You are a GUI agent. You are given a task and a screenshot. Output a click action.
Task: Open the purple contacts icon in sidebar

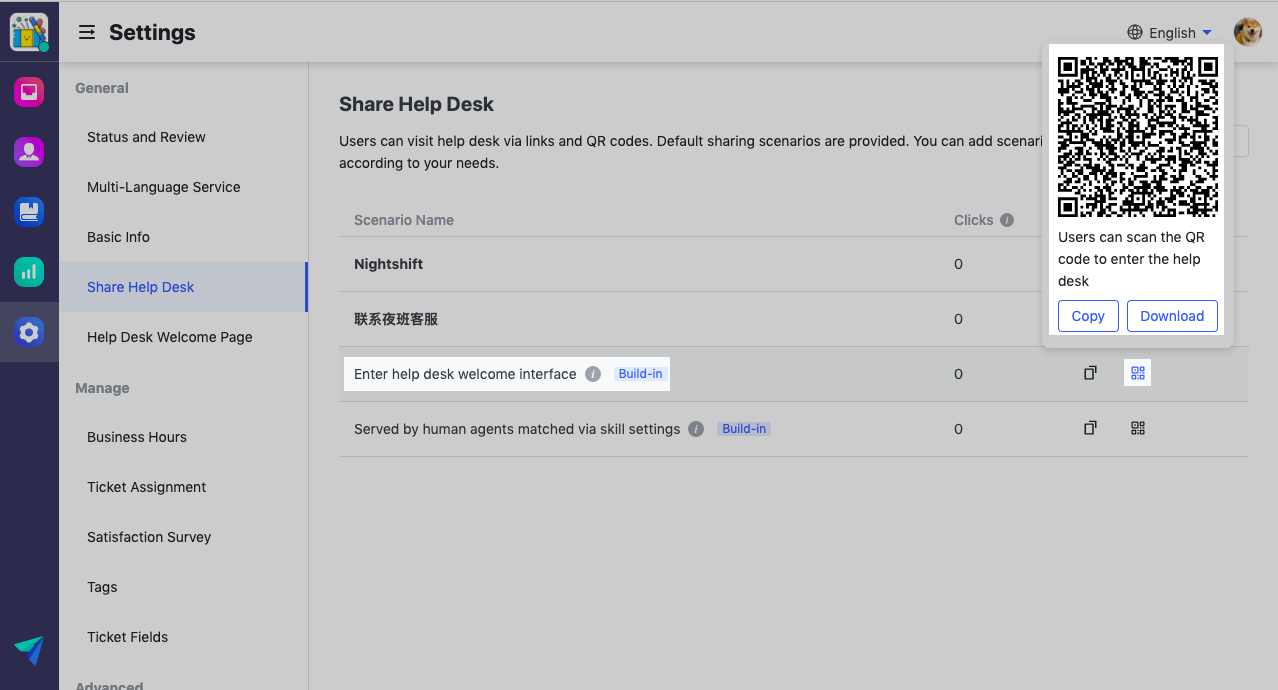pos(29,152)
